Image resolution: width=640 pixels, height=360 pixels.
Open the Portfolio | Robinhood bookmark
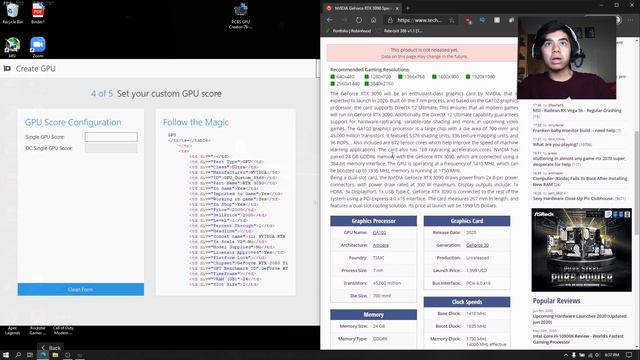point(349,31)
